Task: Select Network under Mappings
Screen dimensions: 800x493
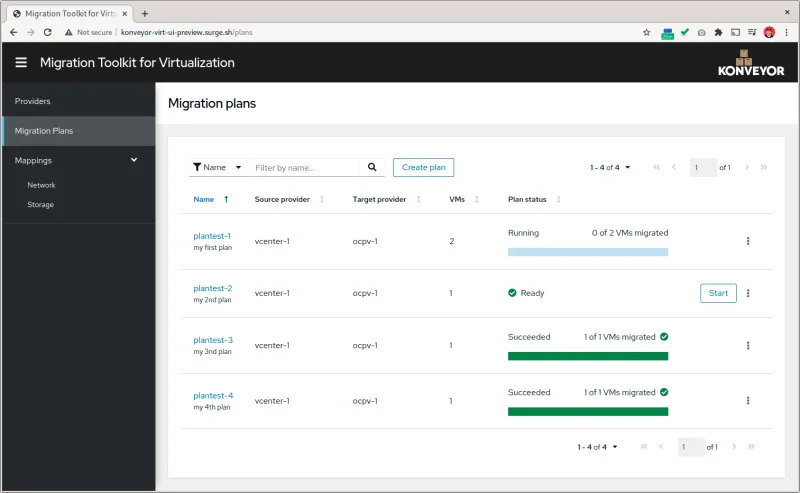Action: point(41,185)
